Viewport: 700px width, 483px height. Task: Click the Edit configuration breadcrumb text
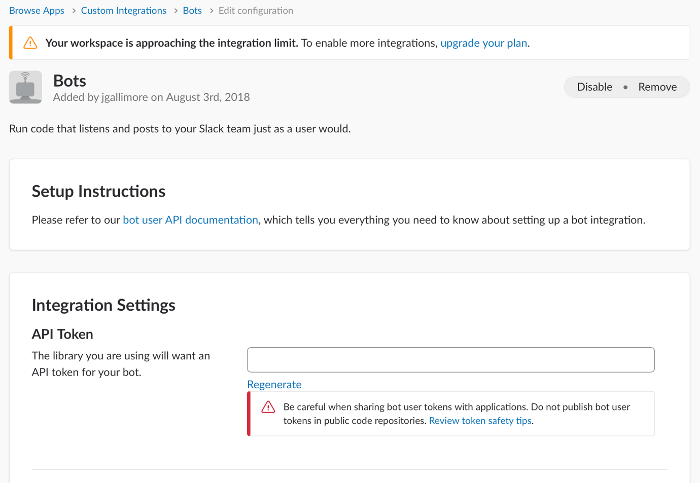[x=256, y=11]
